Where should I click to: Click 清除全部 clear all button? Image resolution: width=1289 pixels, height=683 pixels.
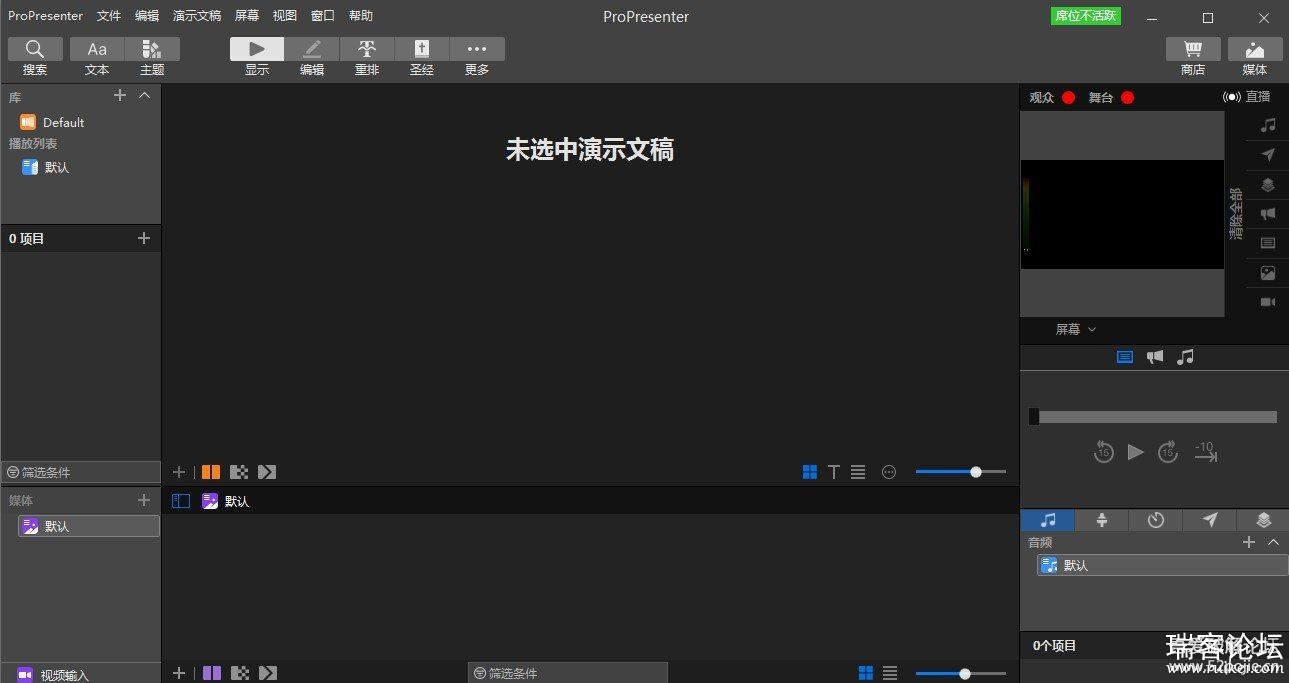pos(1236,213)
